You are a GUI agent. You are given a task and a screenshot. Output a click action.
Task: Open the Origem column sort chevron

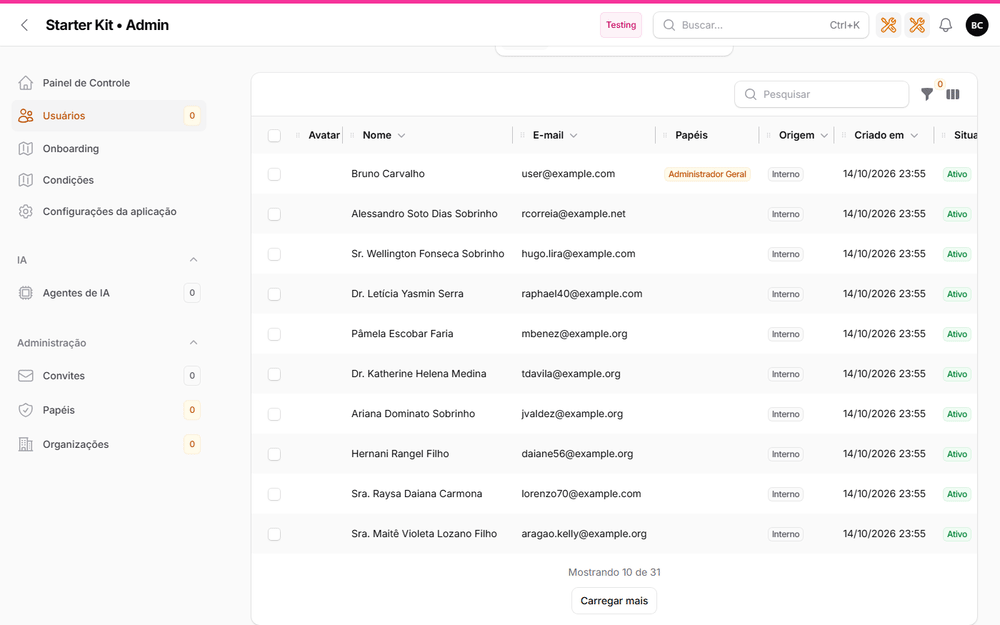coord(824,135)
